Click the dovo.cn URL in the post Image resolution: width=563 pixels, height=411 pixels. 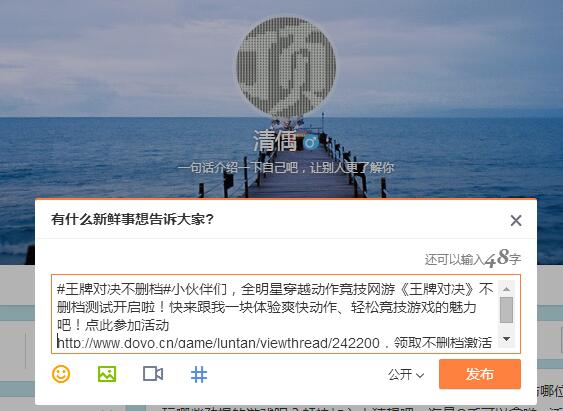[x=218, y=343]
